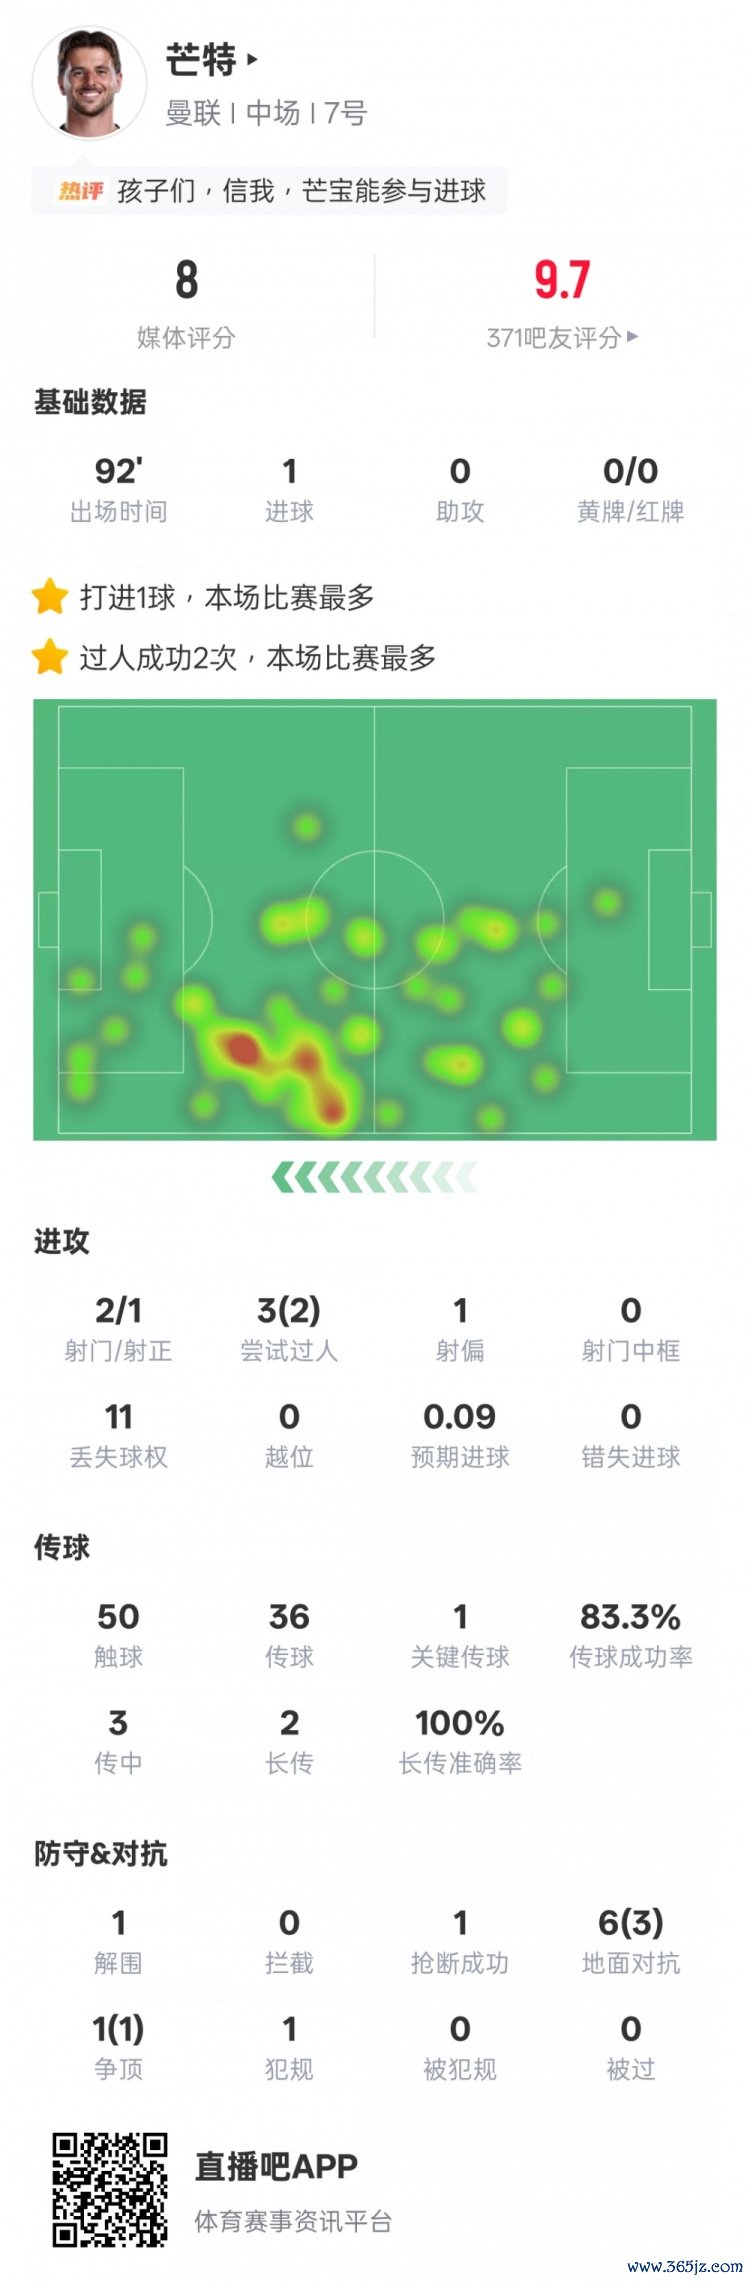The width and height of the screenshot is (750, 2282).
Task: Click the orange 热评 badge icon
Action: tap(81, 191)
